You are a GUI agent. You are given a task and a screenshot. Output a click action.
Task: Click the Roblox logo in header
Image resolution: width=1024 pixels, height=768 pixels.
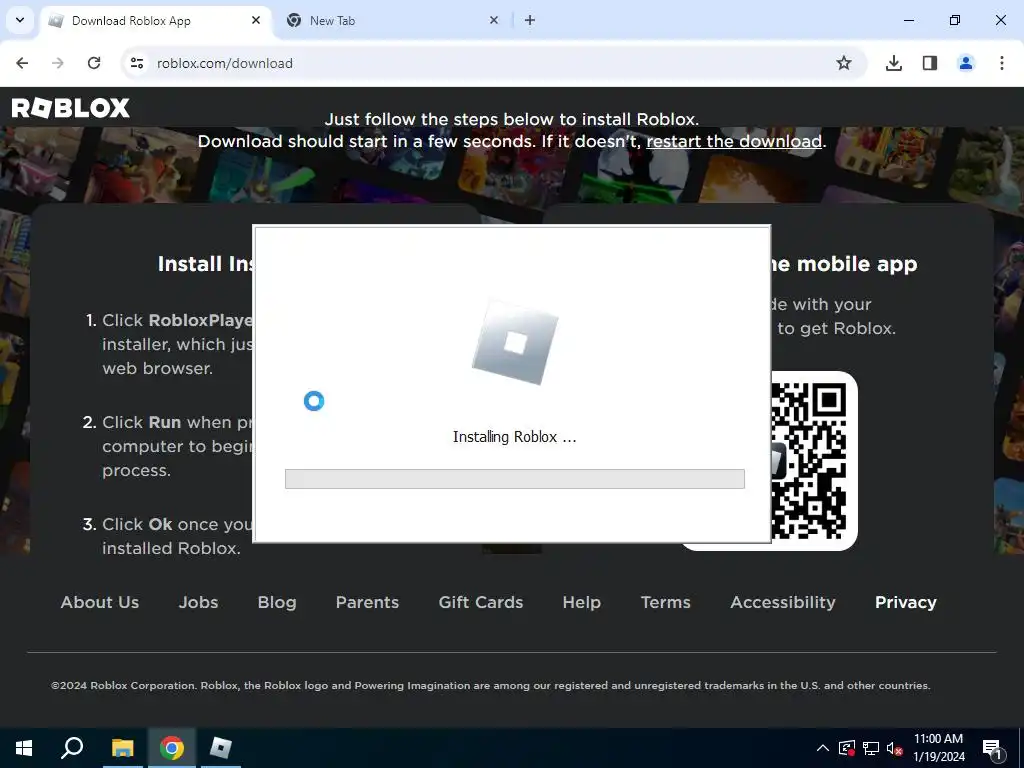click(71, 108)
